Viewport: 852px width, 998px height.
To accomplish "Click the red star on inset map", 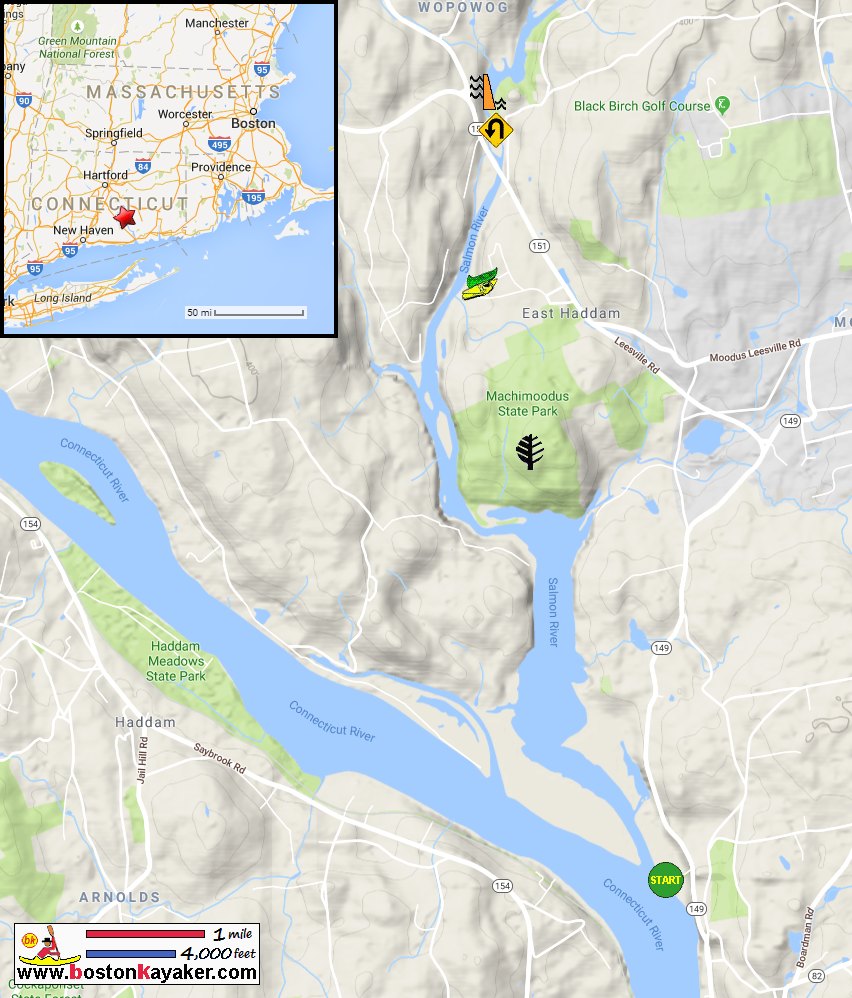I will (125, 218).
